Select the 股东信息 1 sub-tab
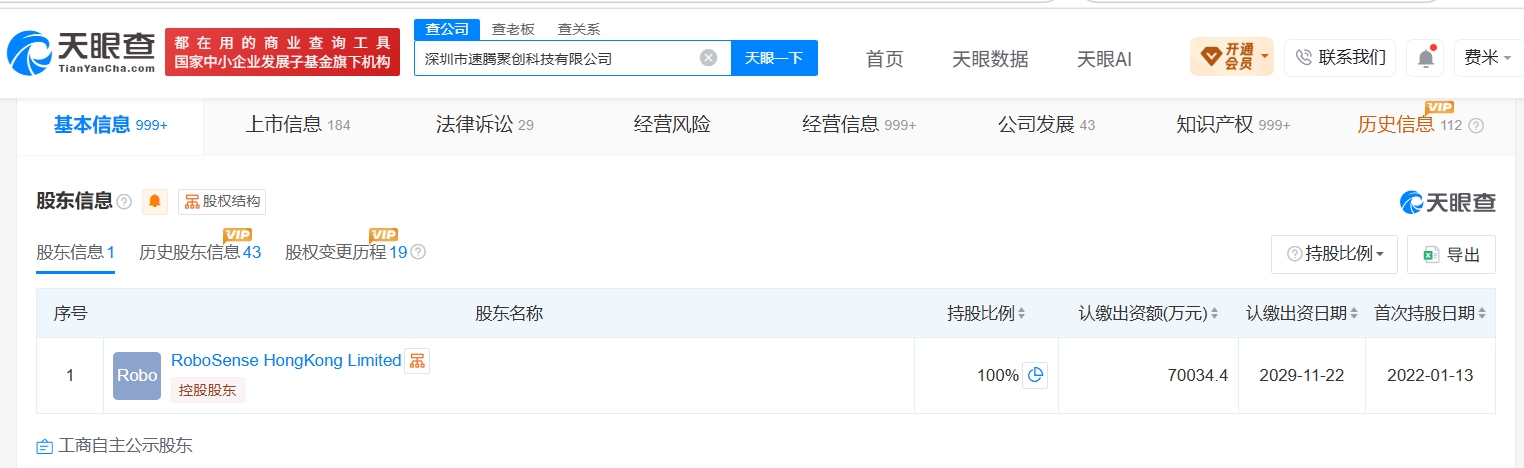1524x468 pixels. [x=76, y=252]
